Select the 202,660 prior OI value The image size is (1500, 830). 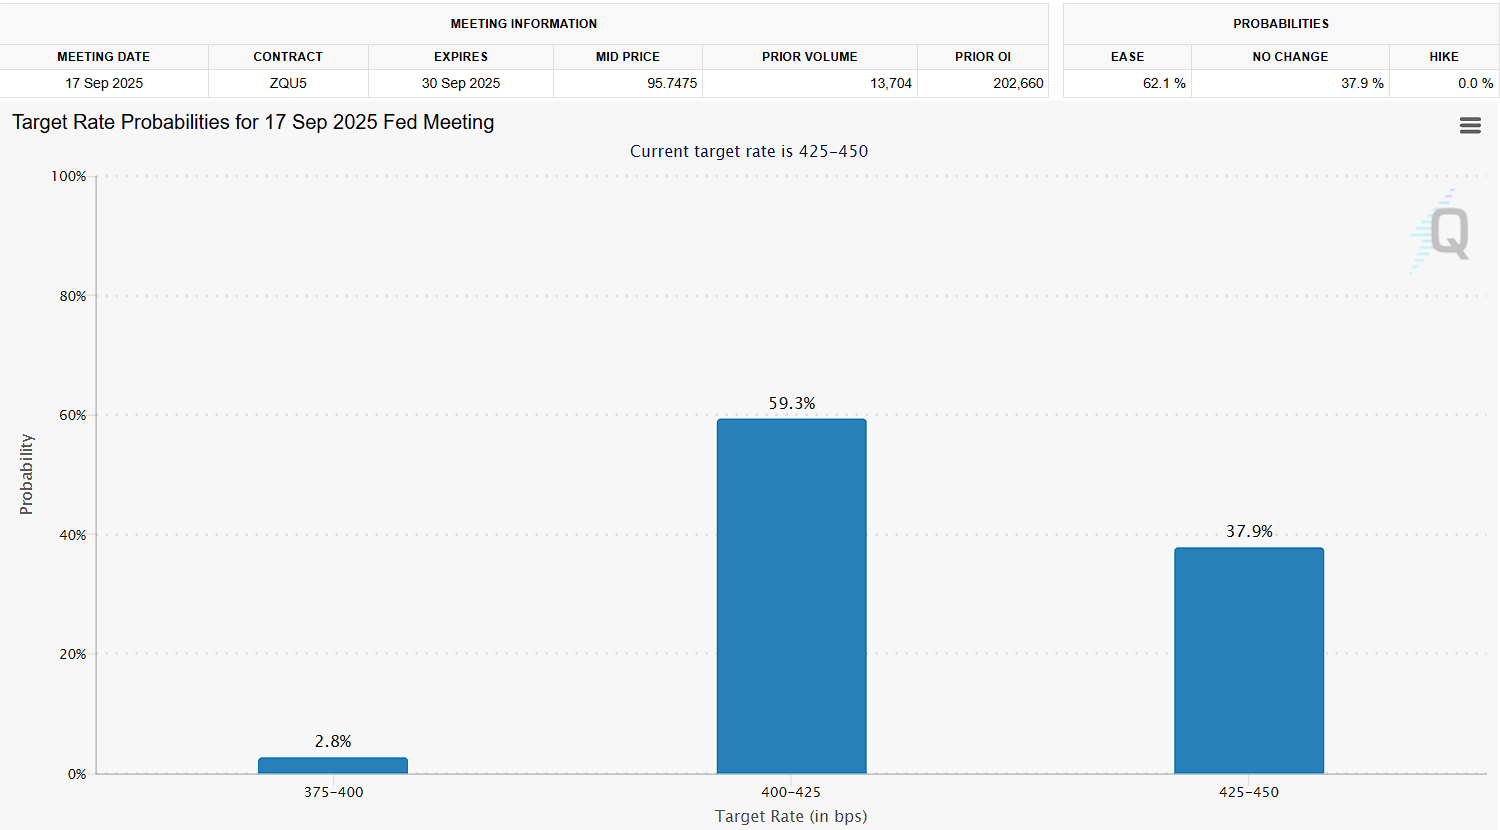pos(1017,83)
